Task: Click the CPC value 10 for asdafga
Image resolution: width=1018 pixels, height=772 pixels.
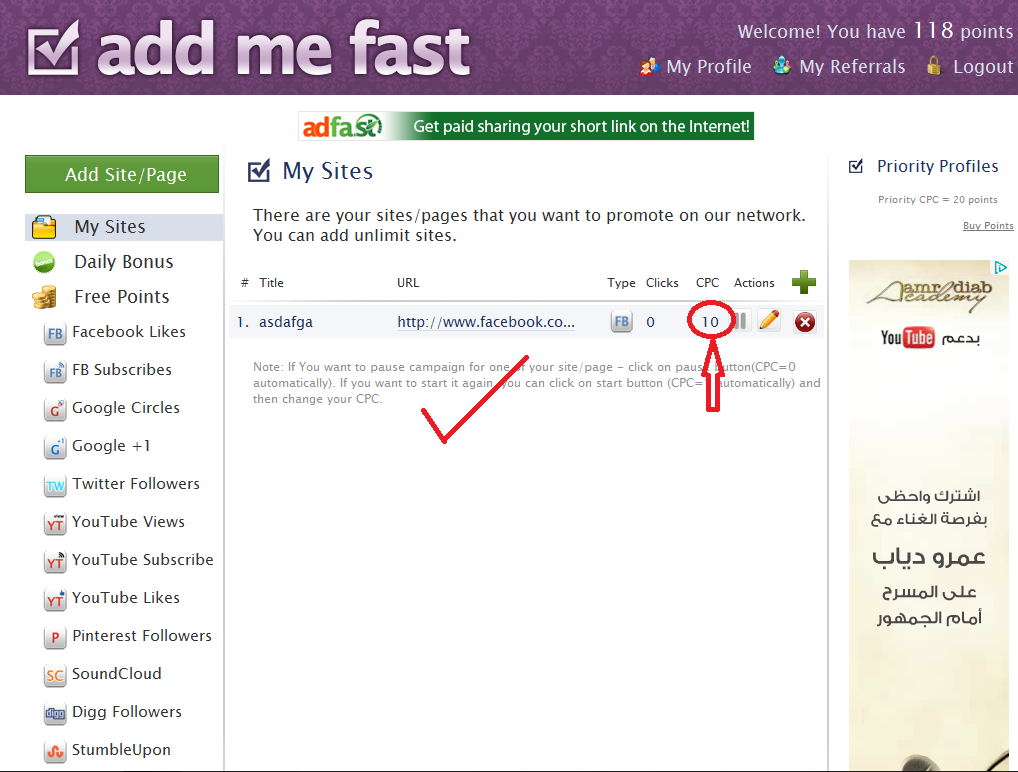Action: pos(710,322)
